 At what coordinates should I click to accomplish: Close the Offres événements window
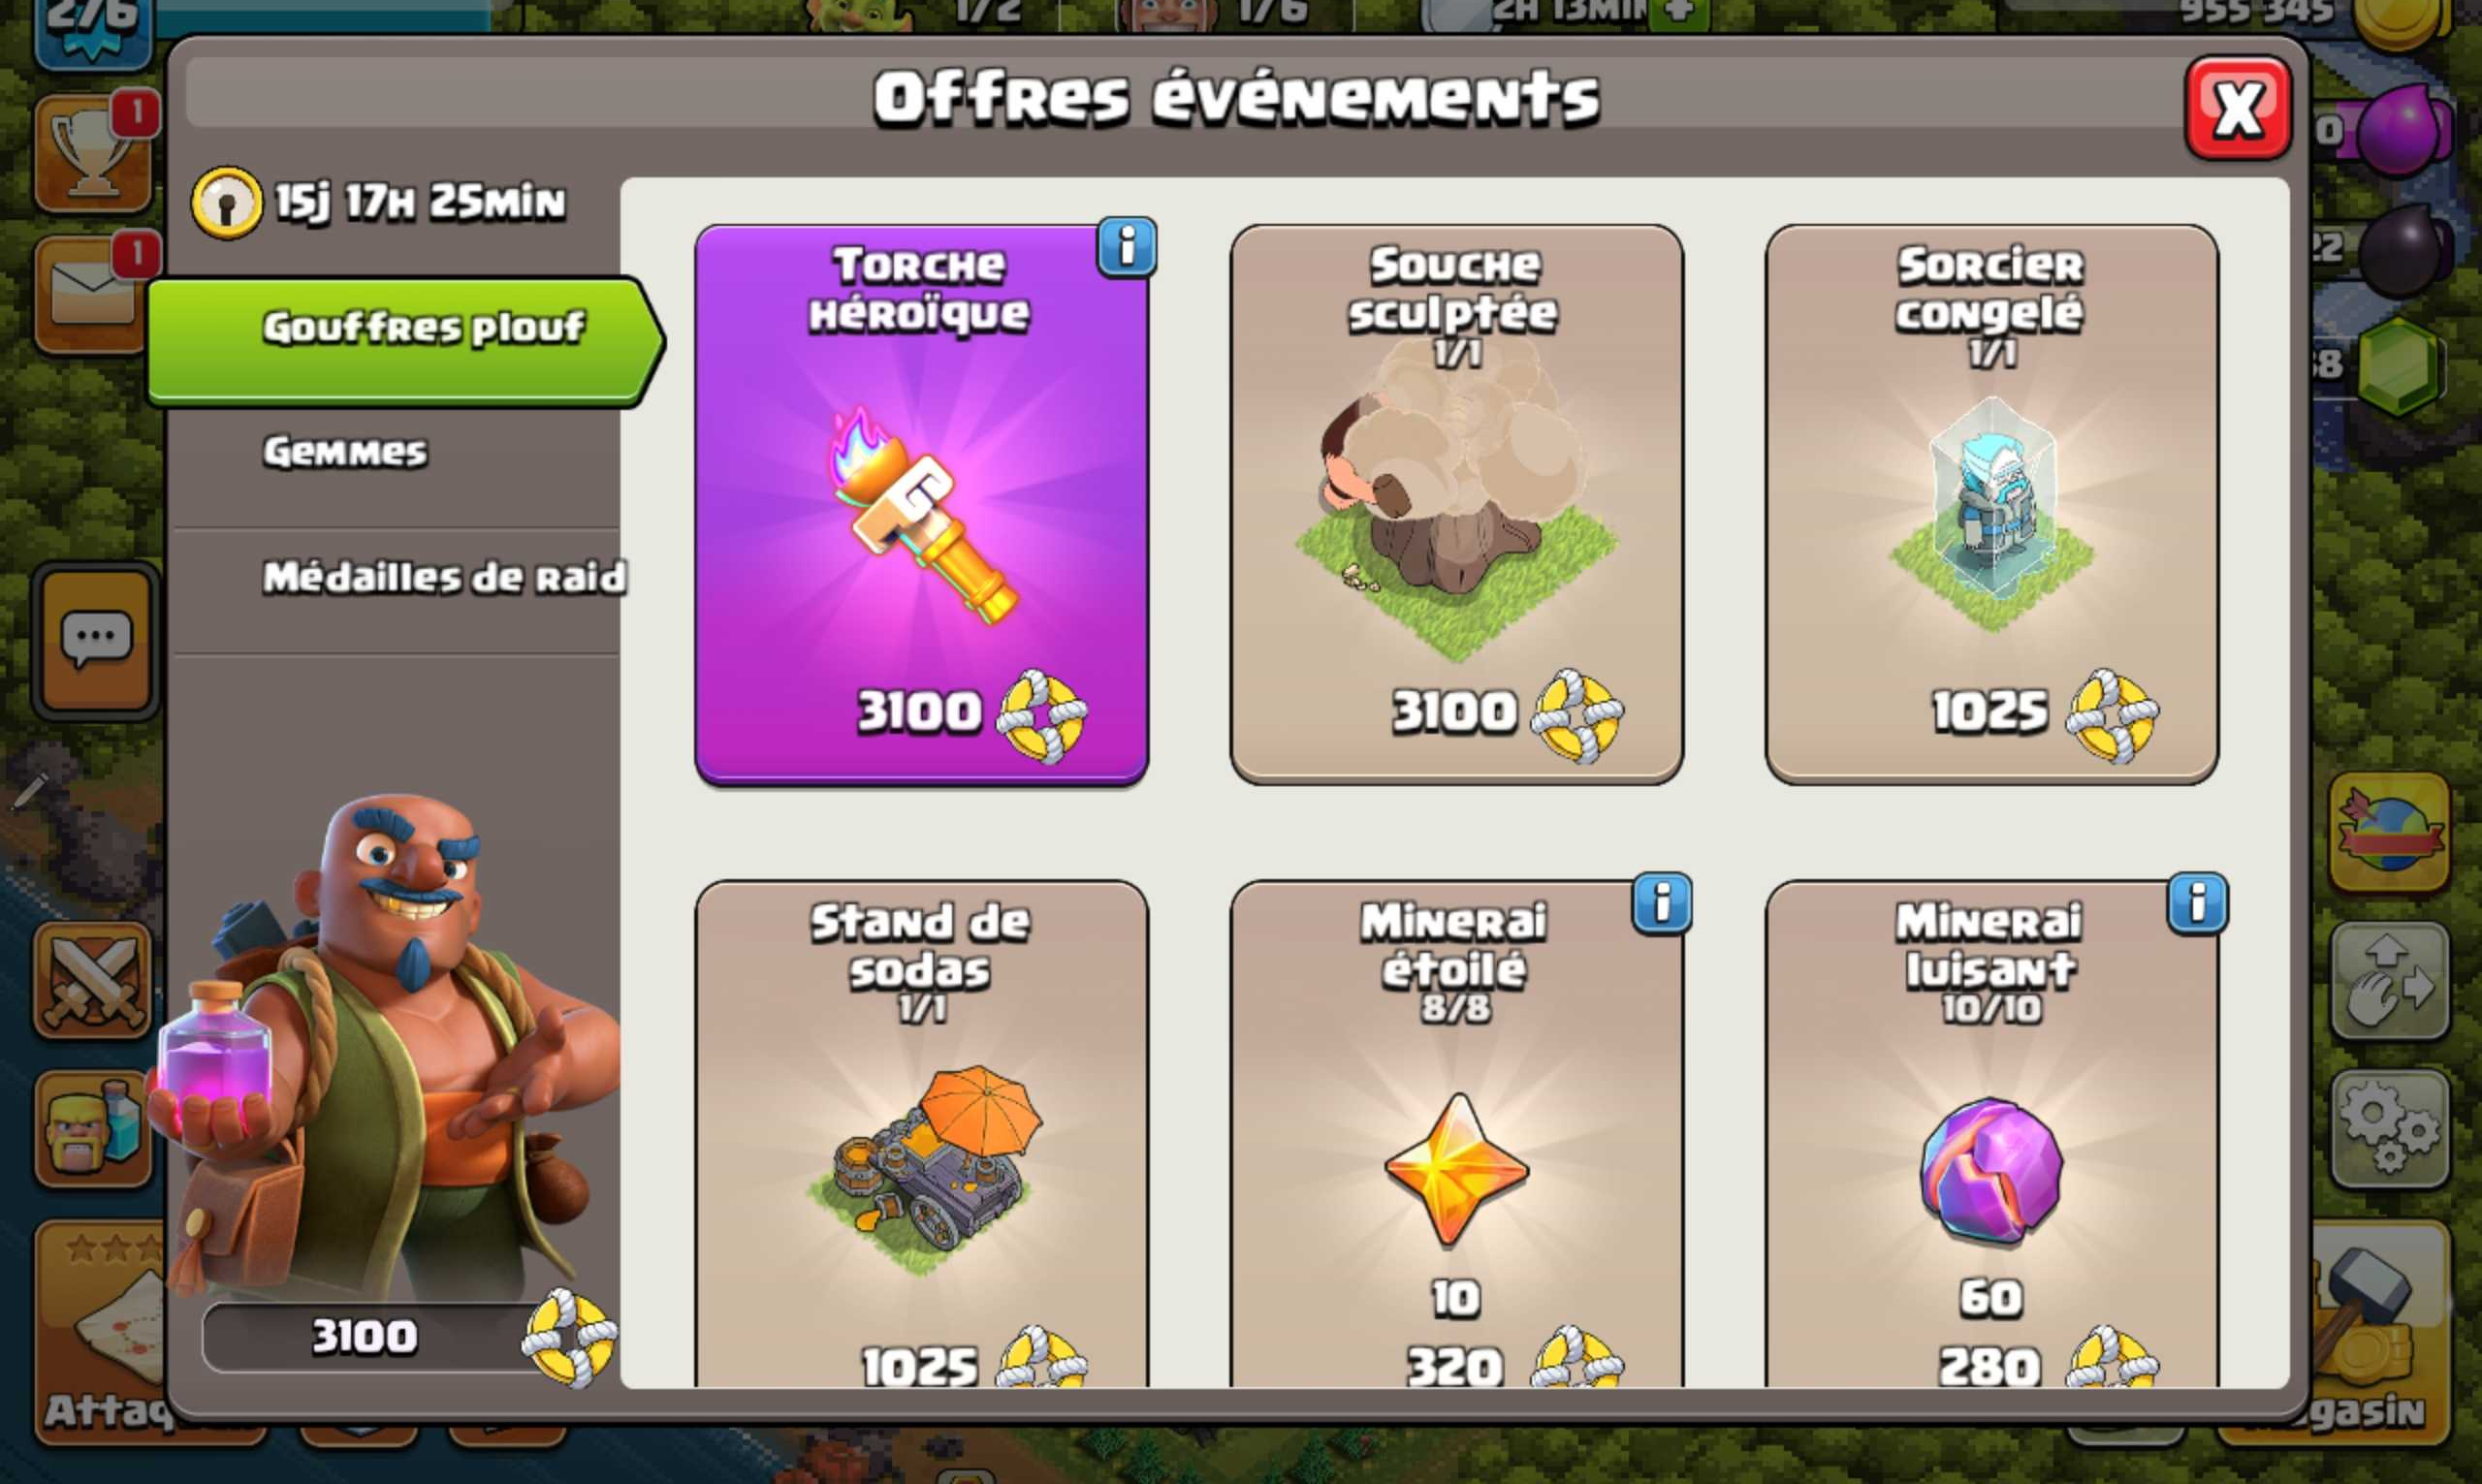pos(2237,108)
